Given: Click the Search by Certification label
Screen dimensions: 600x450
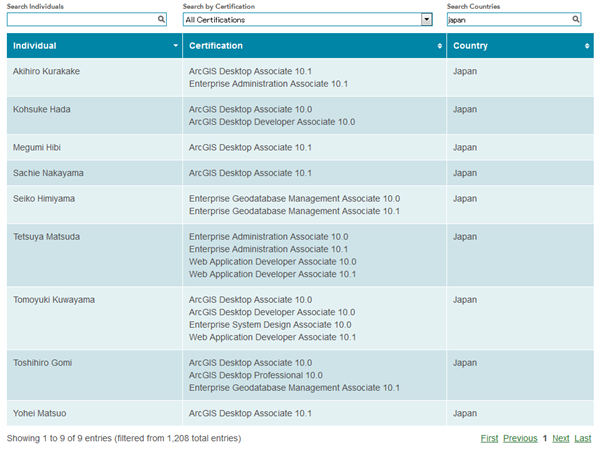Looking at the screenshot, I should pos(219,7).
